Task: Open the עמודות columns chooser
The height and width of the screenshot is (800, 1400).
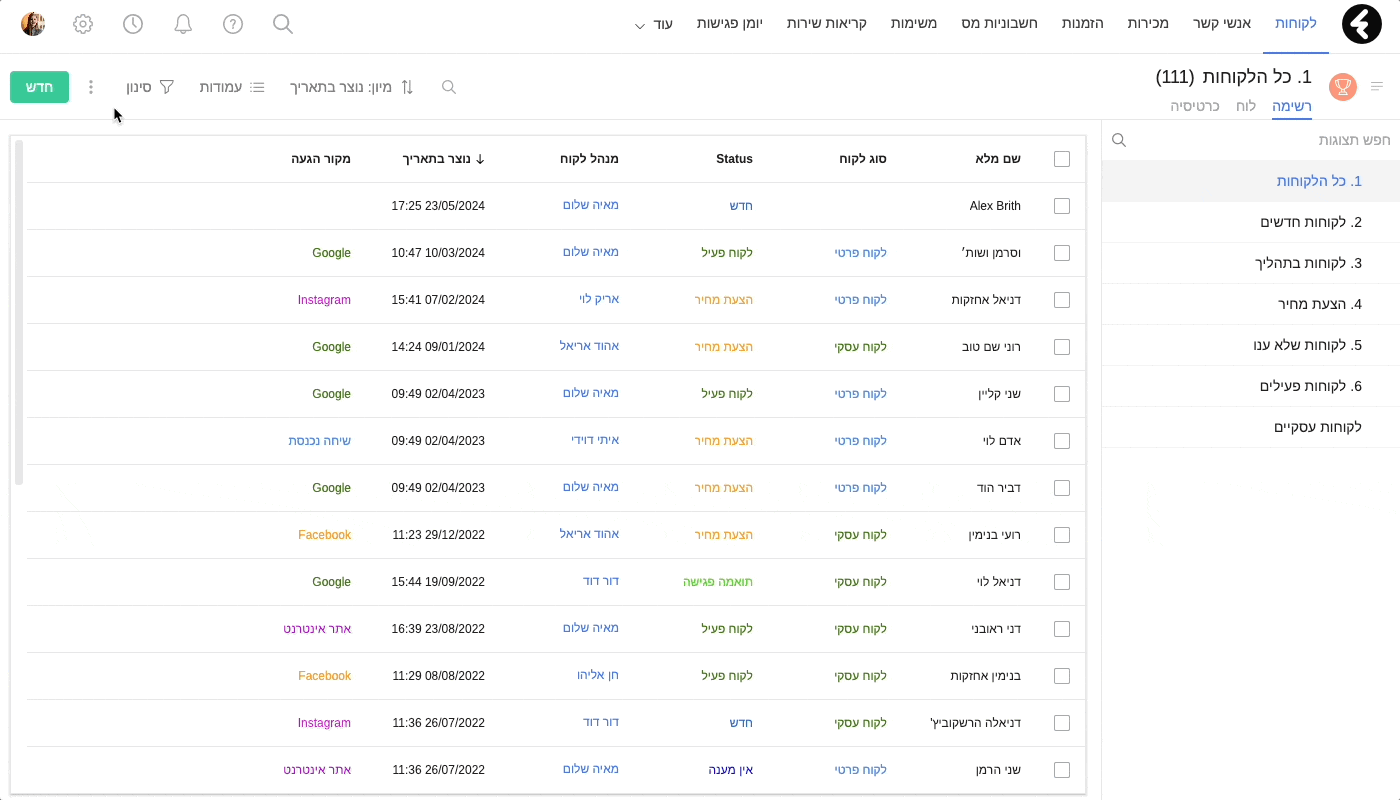Action: [232, 87]
